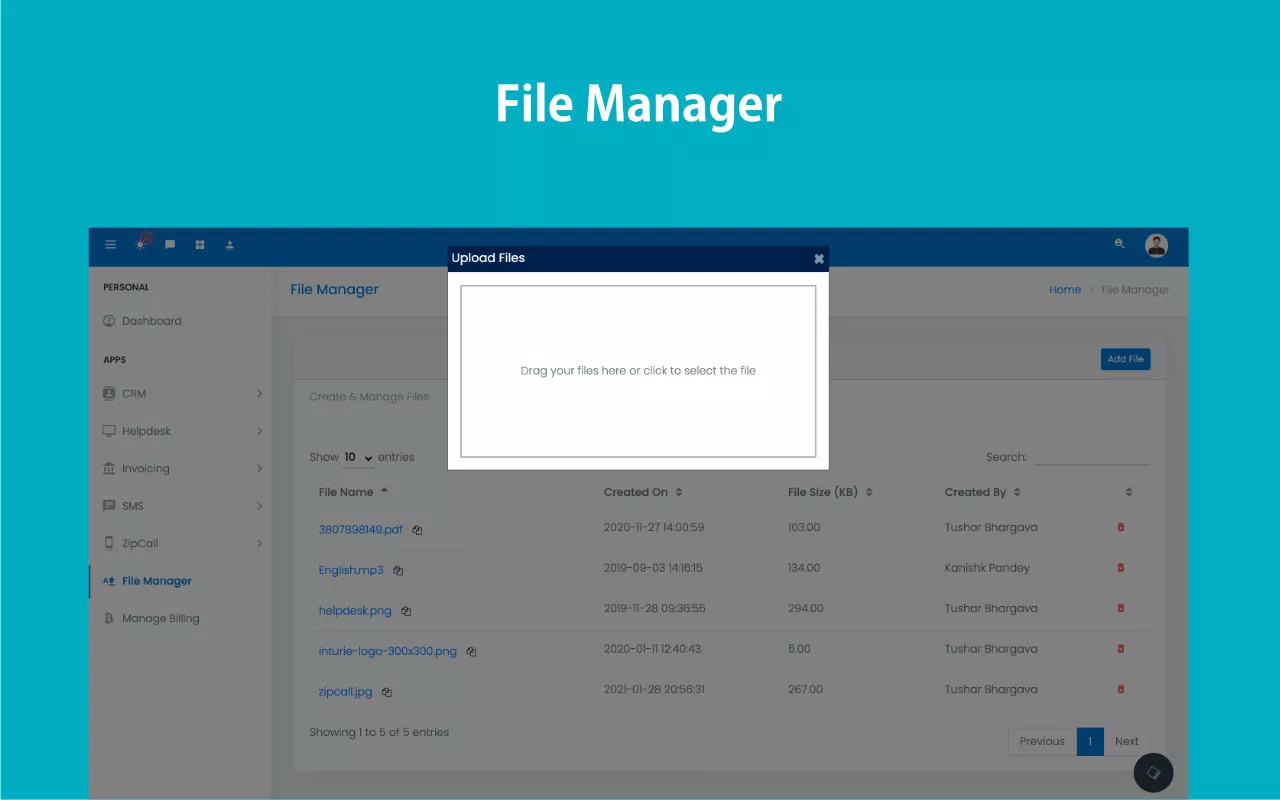Expand the CRM sidebar submenu
This screenshot has width=1280, height=800.
click(259, 394)
